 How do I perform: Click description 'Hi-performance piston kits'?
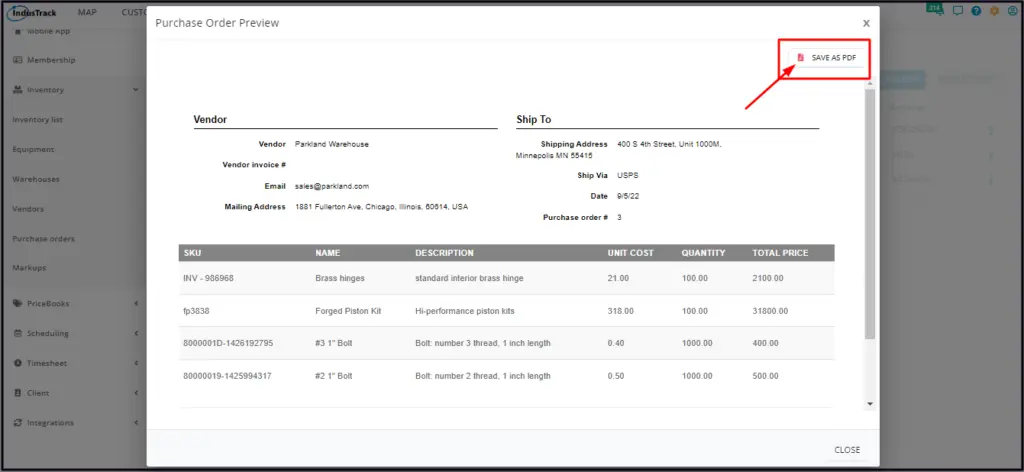tap(465, 311)
